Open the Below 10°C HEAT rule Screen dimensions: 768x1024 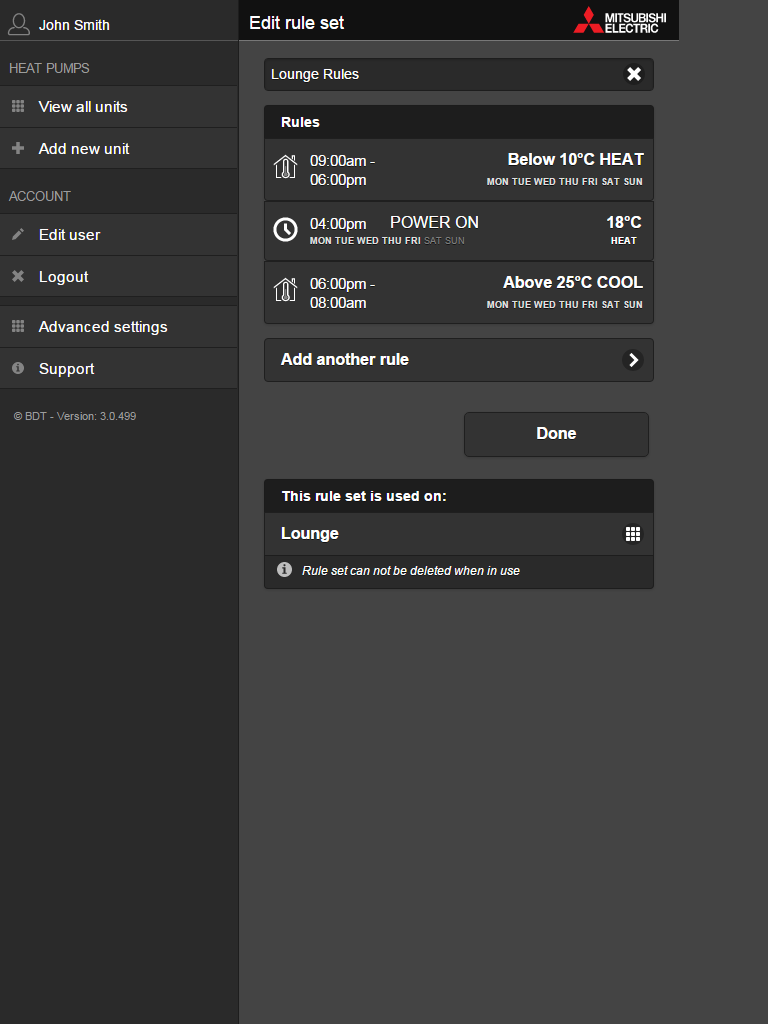[x=458, y=169]
